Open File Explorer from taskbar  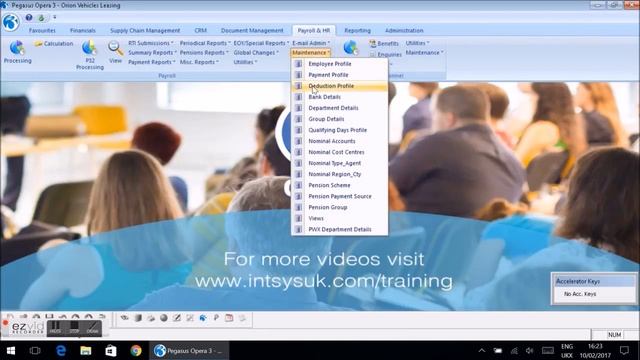coord(86,350)
